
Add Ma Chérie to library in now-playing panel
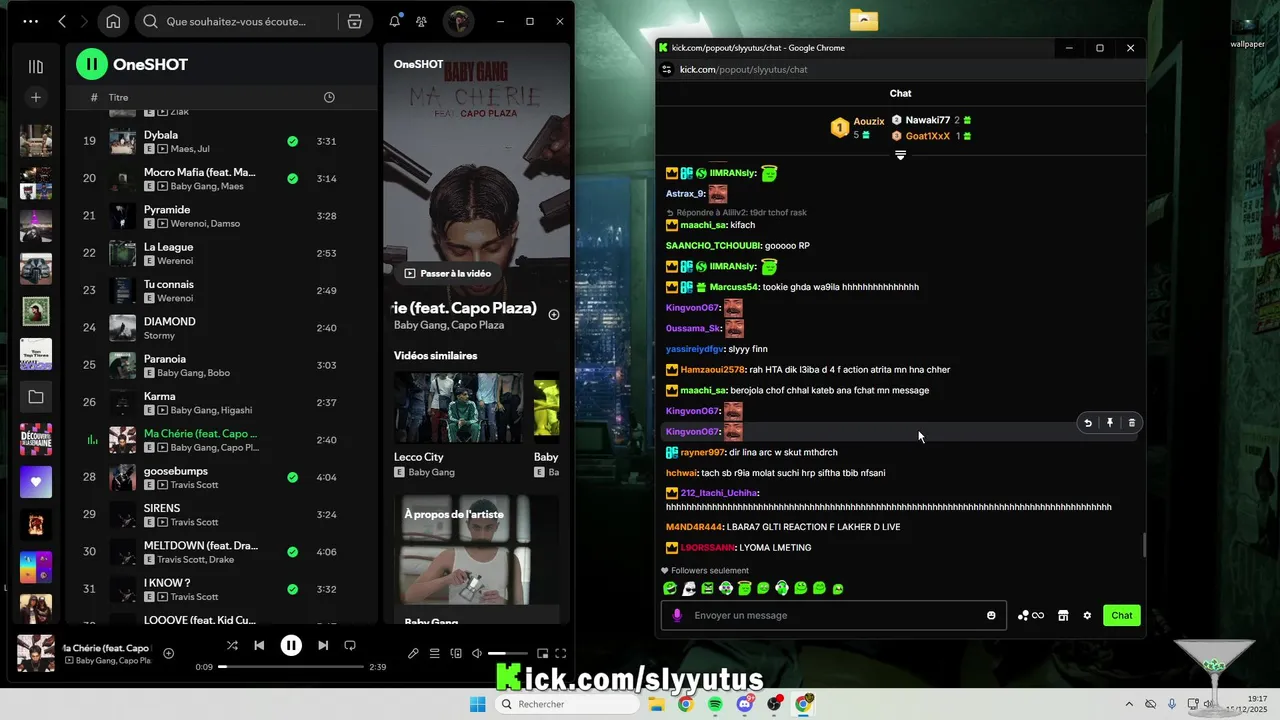[554, 314]
